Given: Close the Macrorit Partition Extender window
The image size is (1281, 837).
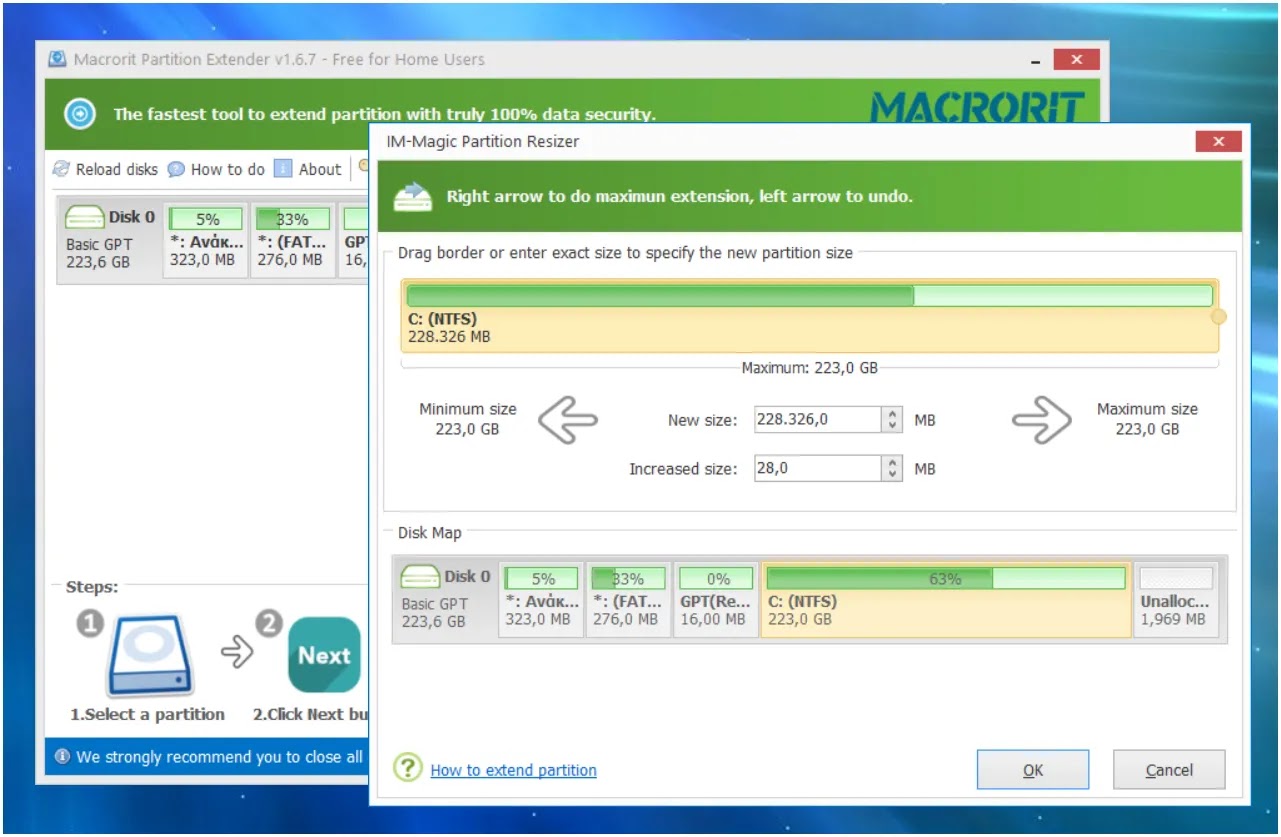Looking at the screenshot, I should point(1076,60).
